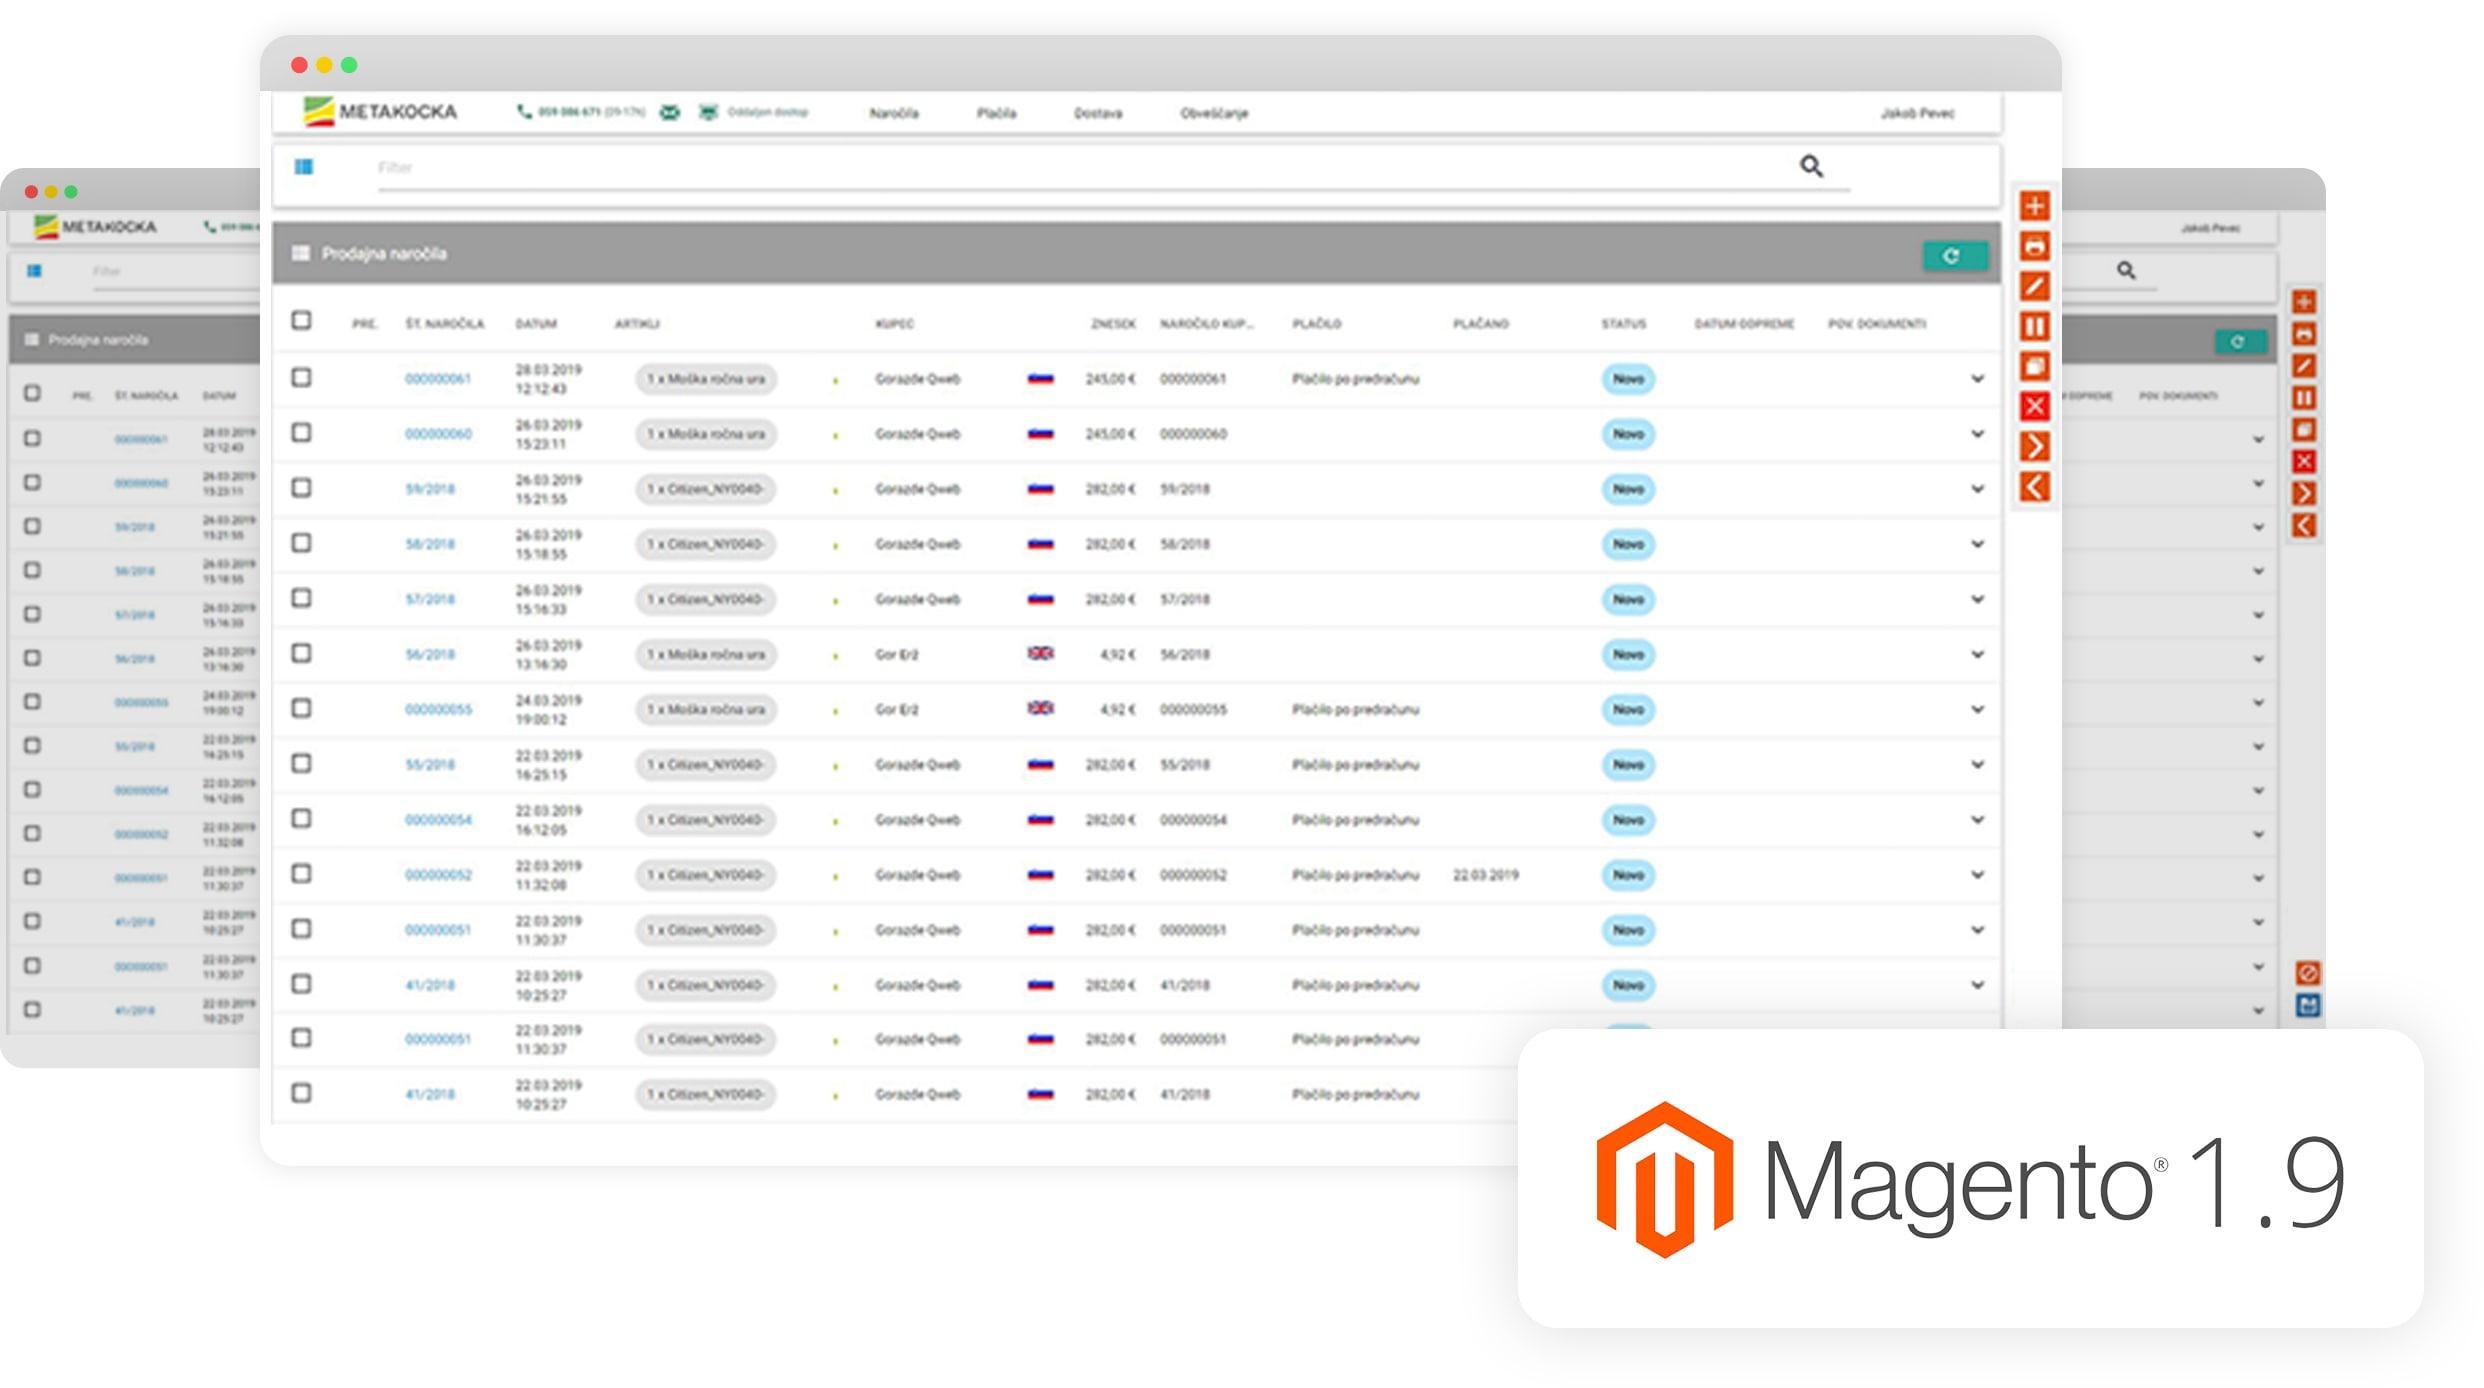Click the green phone icon in front window header
Viewport: 2484px width, 1388px height.
[524, 112]
